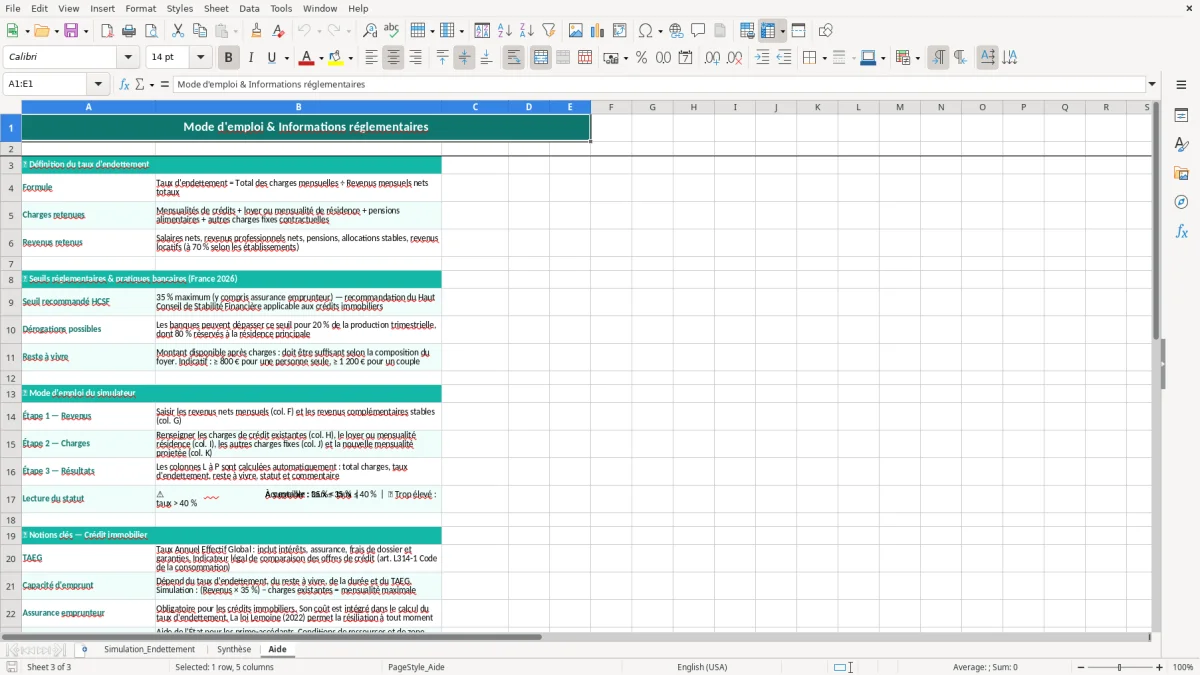Toggle Underline formatting
Viewport: 1200px width, 675px height.
pyautogui.click(x=272, y=58)
